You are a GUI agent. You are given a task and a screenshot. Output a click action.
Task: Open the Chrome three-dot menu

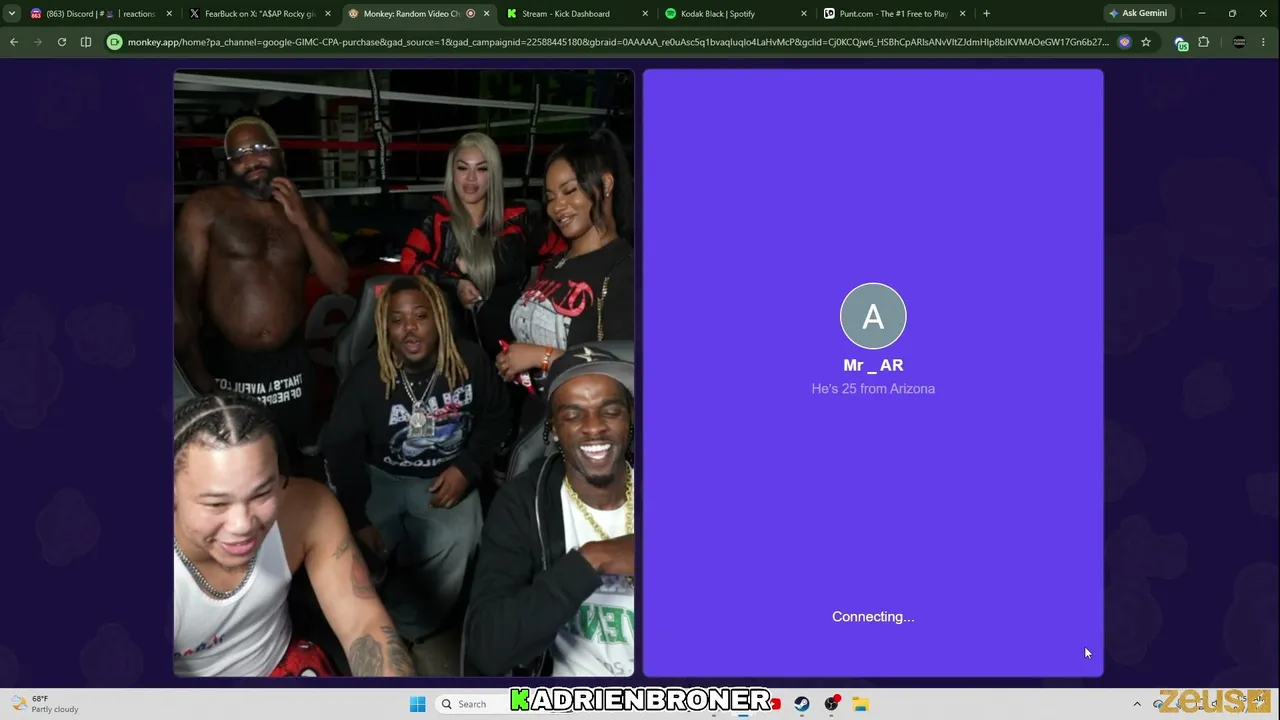point(1264,42)
